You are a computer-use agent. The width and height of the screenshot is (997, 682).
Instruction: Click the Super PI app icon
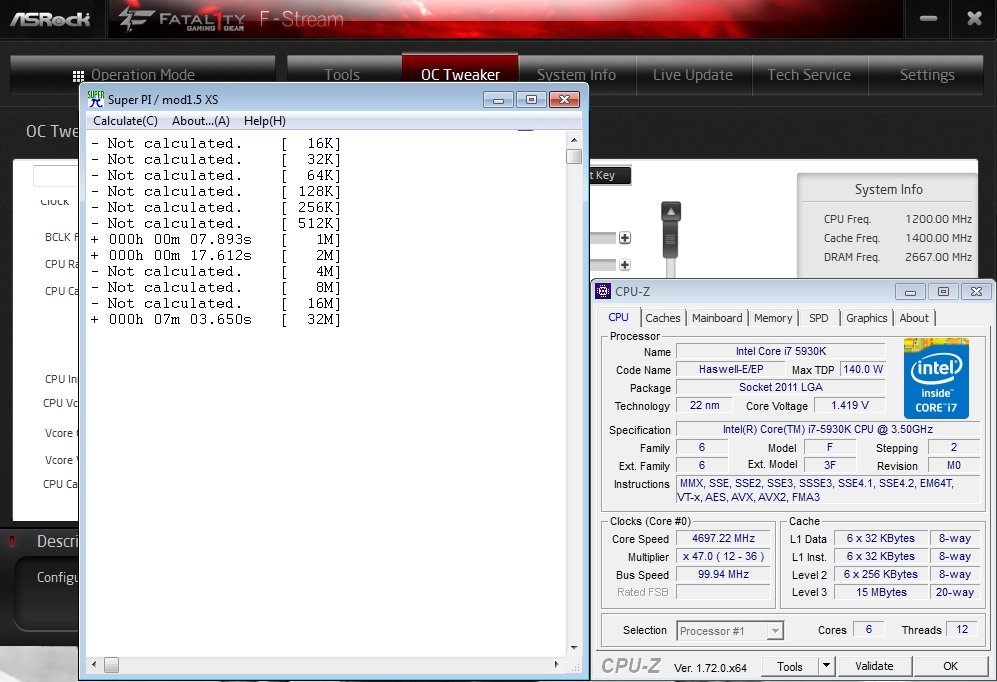(96, 99)
